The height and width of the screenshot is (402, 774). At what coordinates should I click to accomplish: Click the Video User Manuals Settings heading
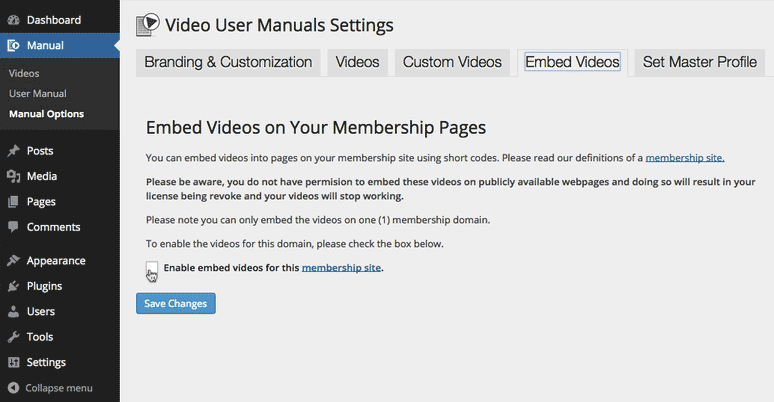[279, 25]
